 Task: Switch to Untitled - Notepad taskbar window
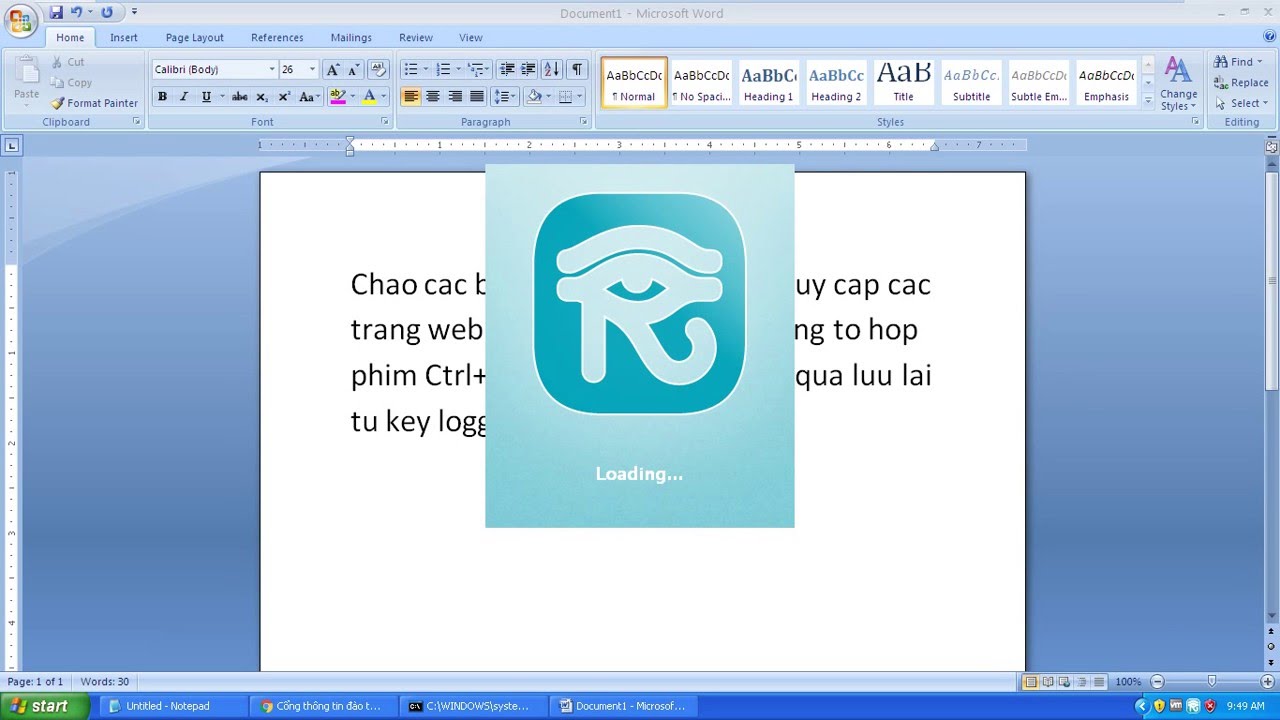[173, 706]
